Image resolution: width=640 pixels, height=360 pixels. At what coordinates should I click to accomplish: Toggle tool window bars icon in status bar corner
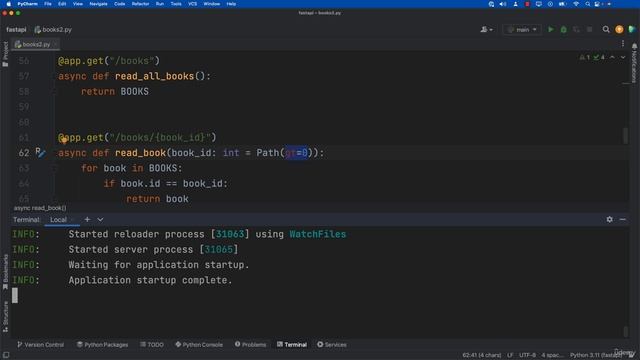point(6,355)
